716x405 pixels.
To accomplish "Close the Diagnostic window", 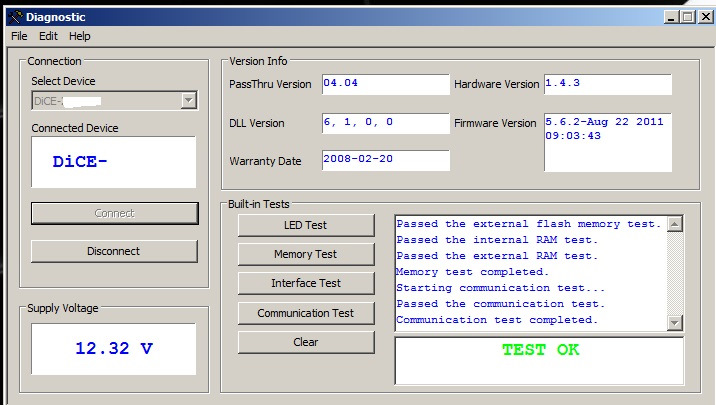I will click(705, 17).
